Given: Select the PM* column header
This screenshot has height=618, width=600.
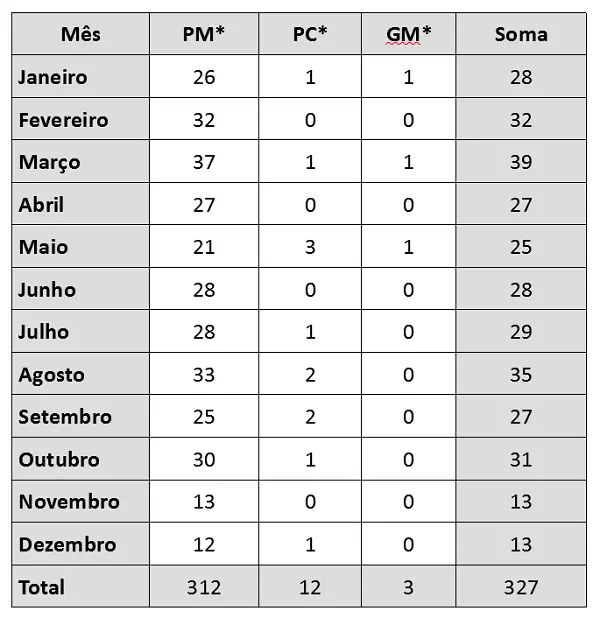Looking at the screenshot, I should pos(204,35).
